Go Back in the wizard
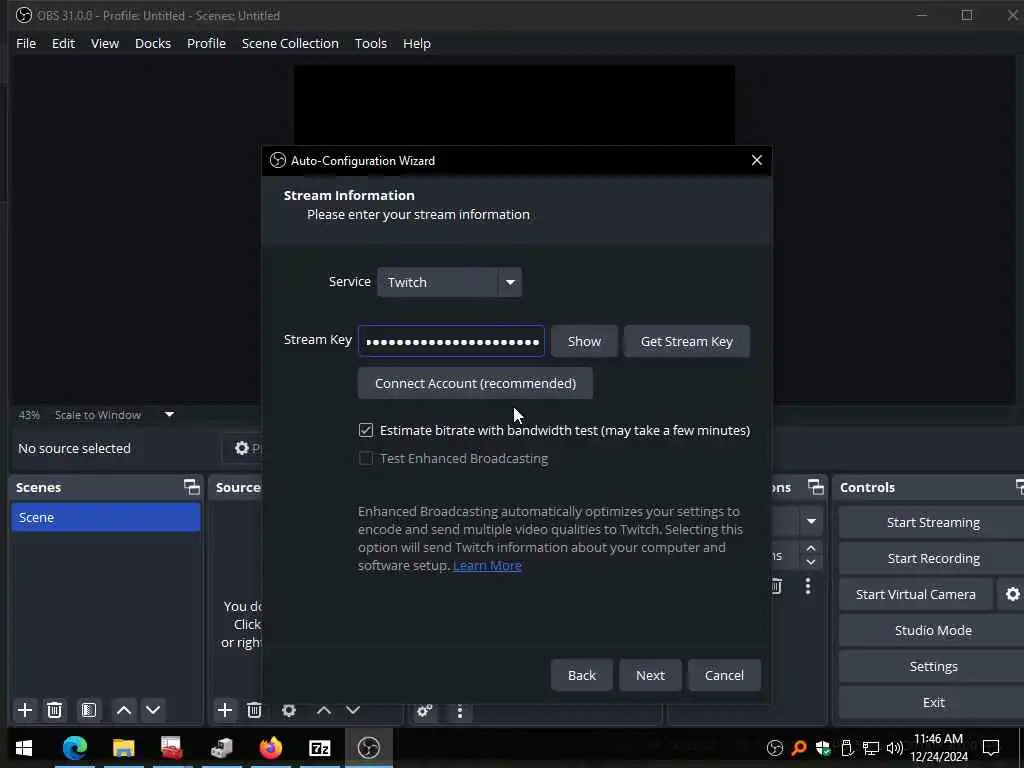The image size is (1024, 768). [x=581, y=675]
